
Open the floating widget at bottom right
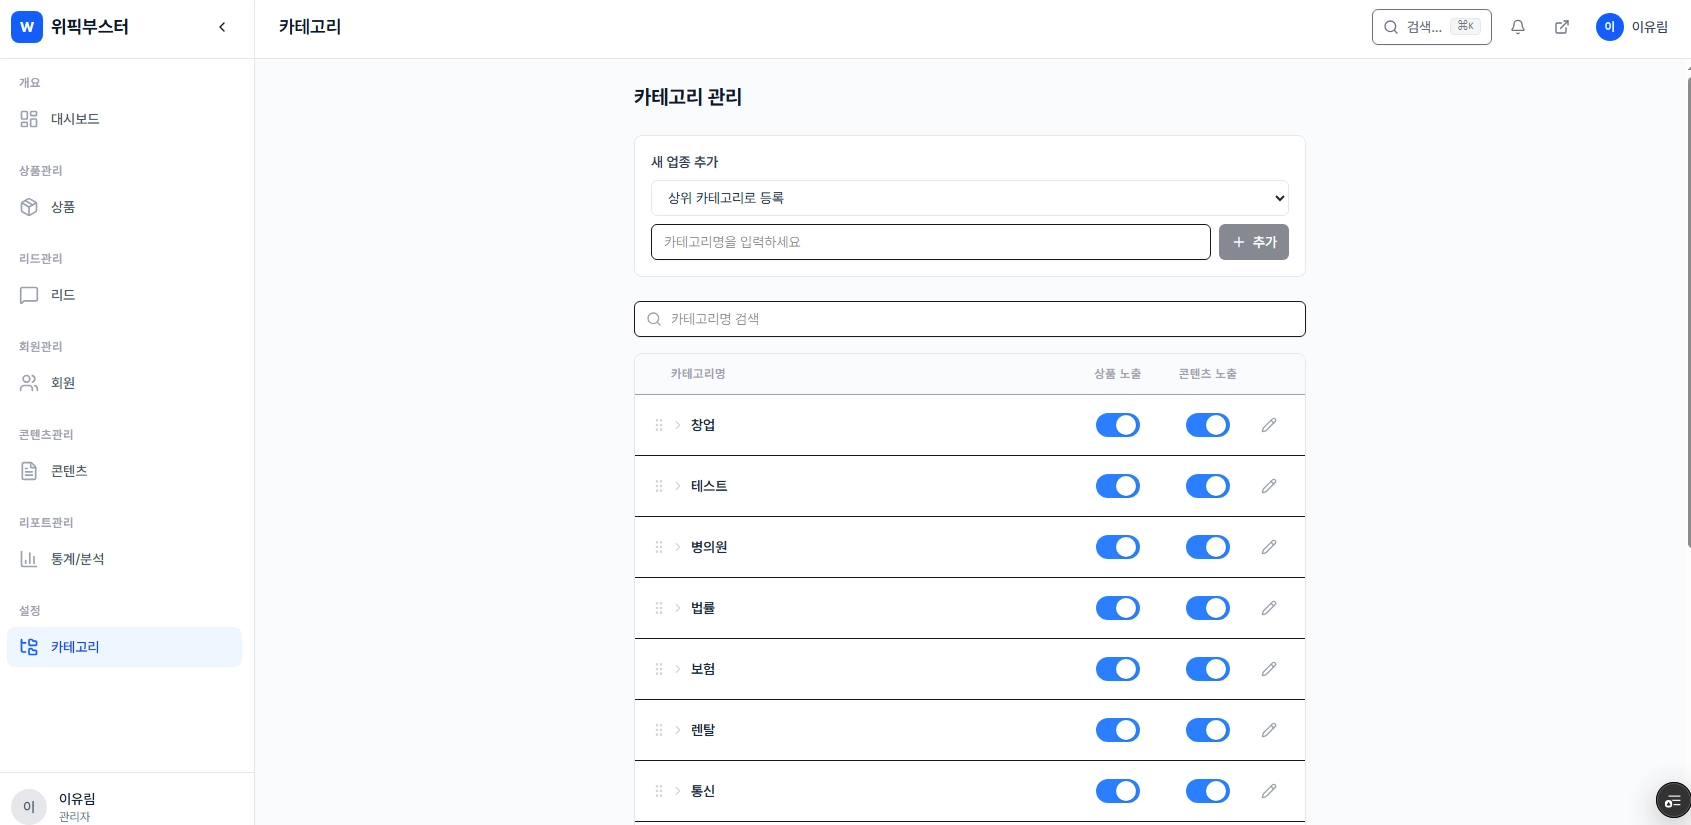point(1673,801)
